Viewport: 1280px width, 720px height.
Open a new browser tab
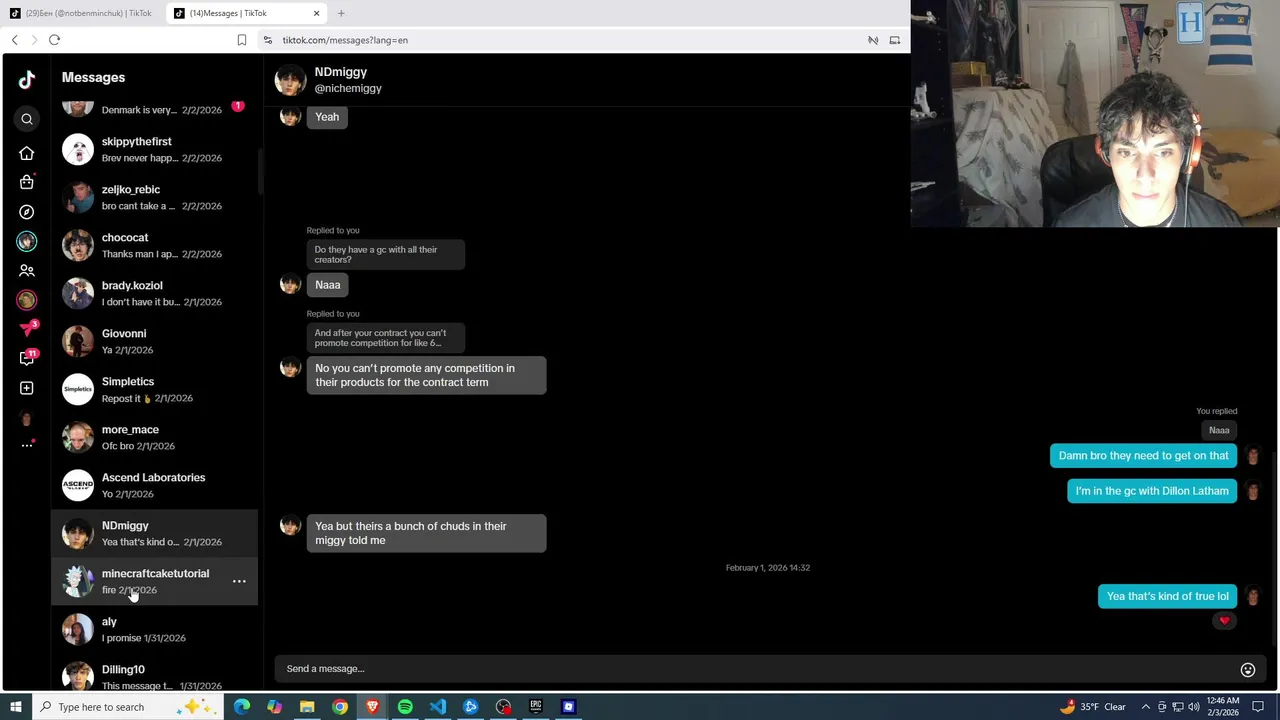[341, 13]
